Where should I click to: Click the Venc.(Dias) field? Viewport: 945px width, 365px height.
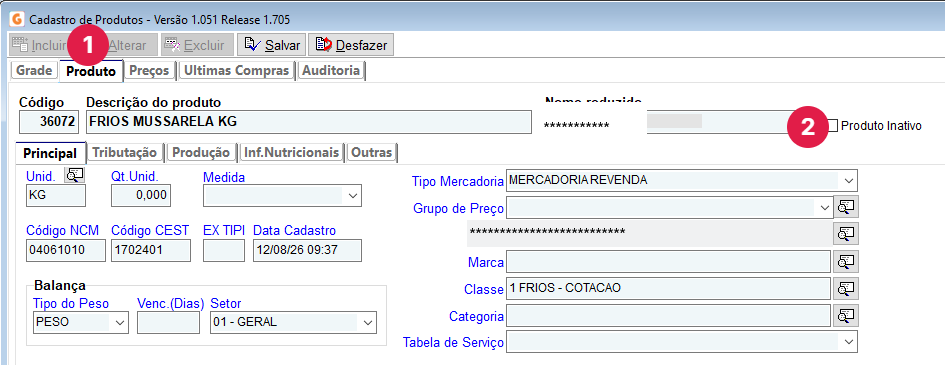(x=169, y=322)
